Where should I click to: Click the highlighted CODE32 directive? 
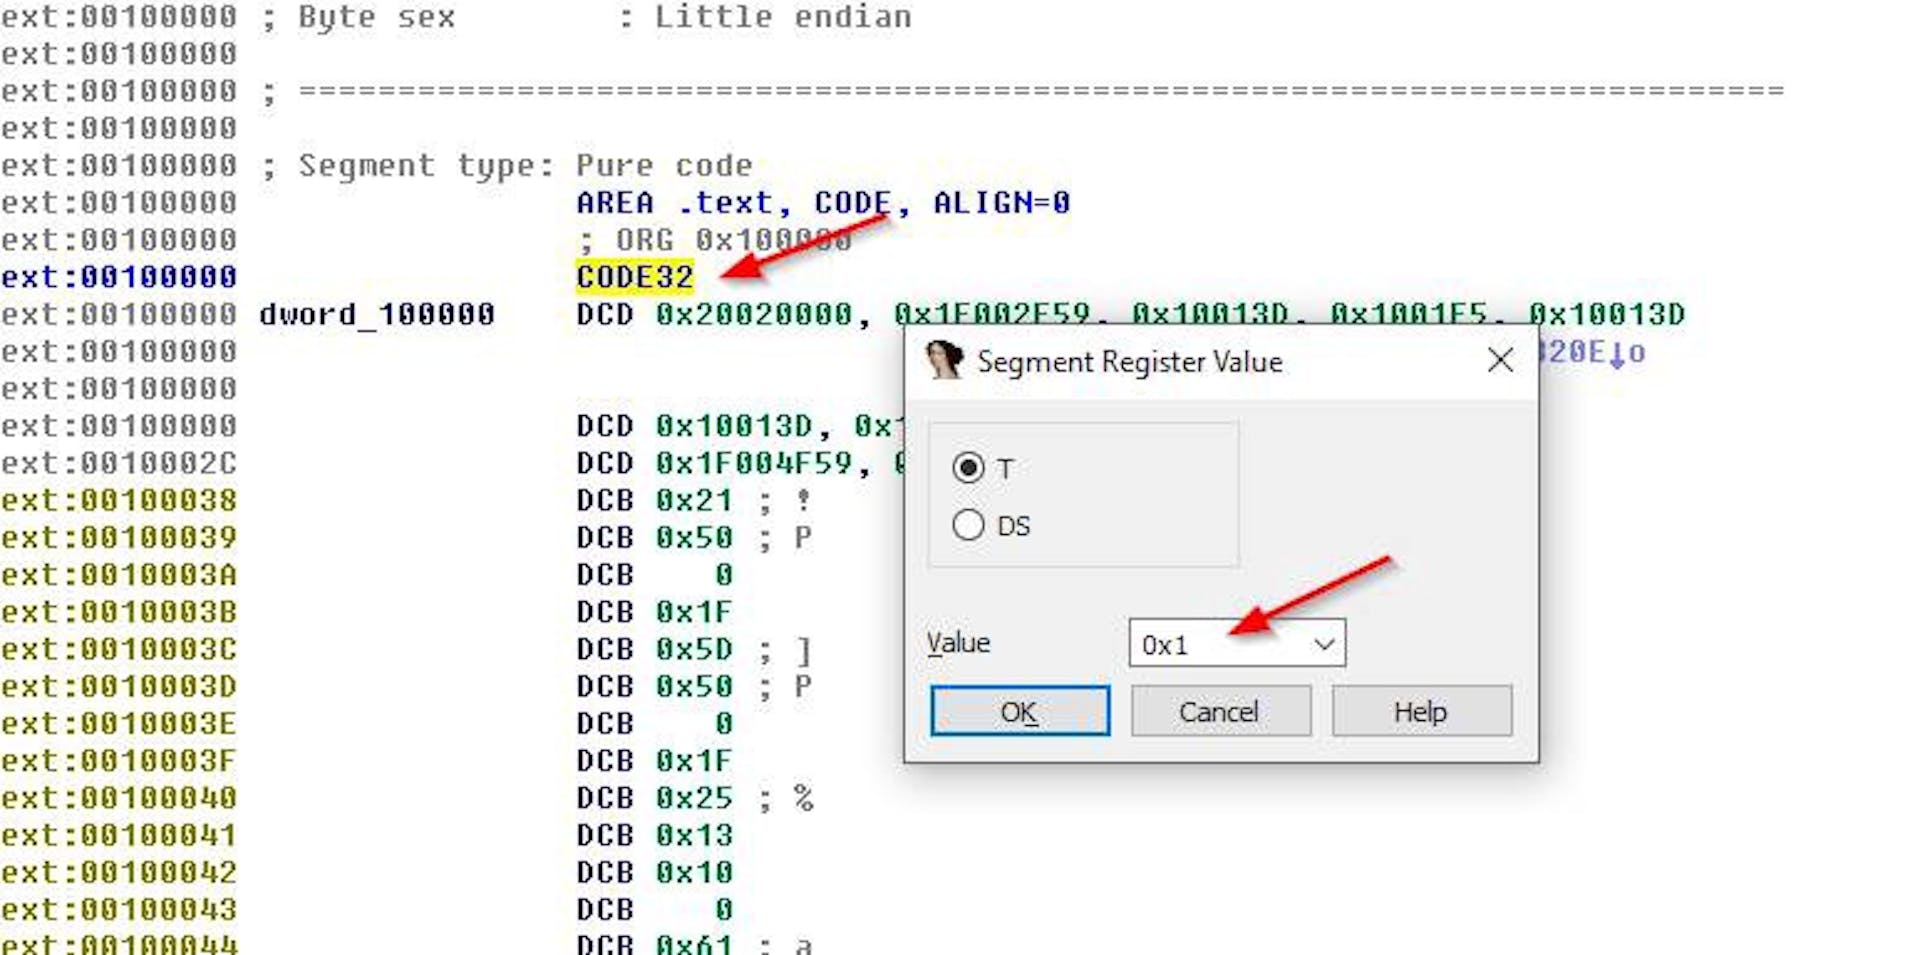[x=634, y=277]
